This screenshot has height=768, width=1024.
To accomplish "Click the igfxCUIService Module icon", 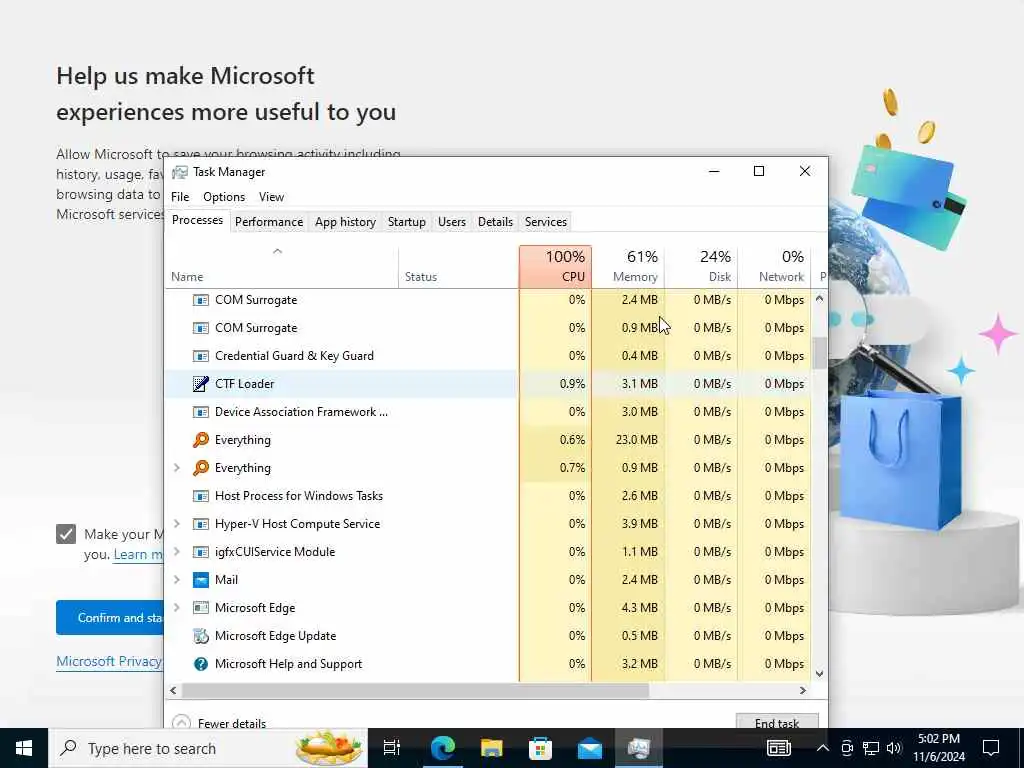I will click(x=200, y=552).
